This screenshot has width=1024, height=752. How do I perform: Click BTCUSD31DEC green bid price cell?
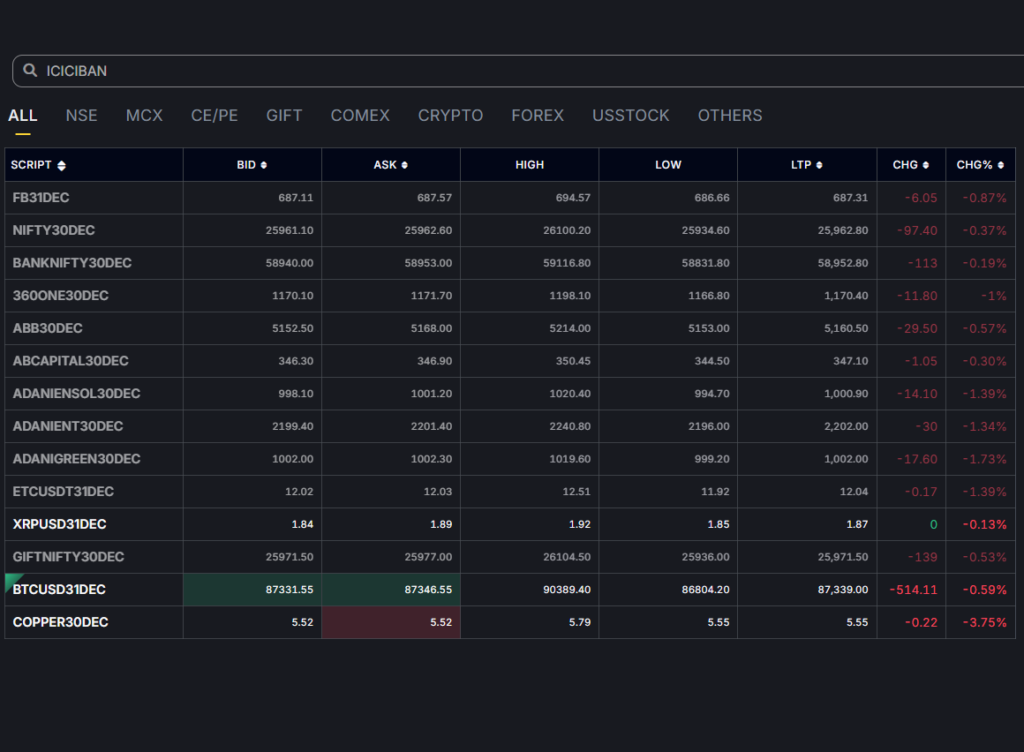tap(252, 590)
